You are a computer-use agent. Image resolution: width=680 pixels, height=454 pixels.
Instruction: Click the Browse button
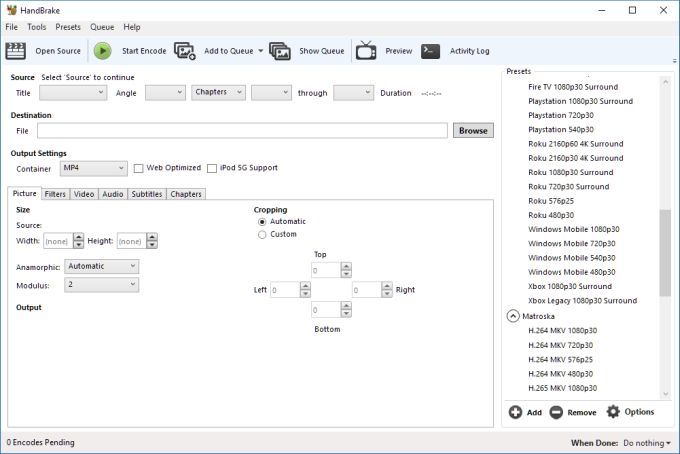tap(473, 131)
